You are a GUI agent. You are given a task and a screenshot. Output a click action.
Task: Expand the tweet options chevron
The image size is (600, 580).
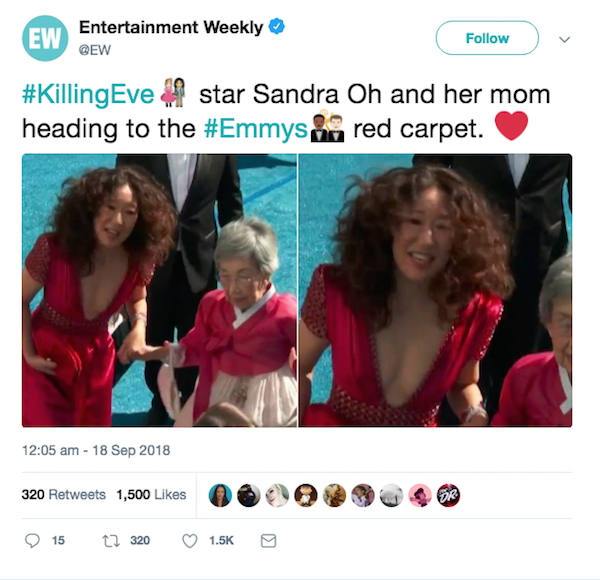[564, 39]
